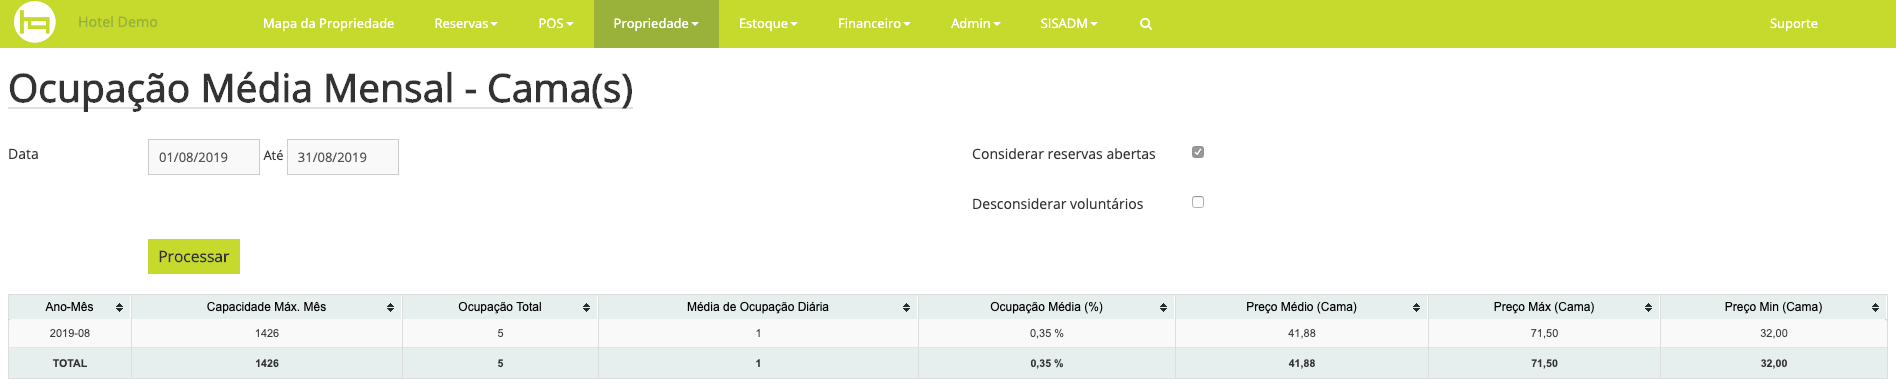Sort by Preço Min (Cama) column arrows

point(1875,308)
